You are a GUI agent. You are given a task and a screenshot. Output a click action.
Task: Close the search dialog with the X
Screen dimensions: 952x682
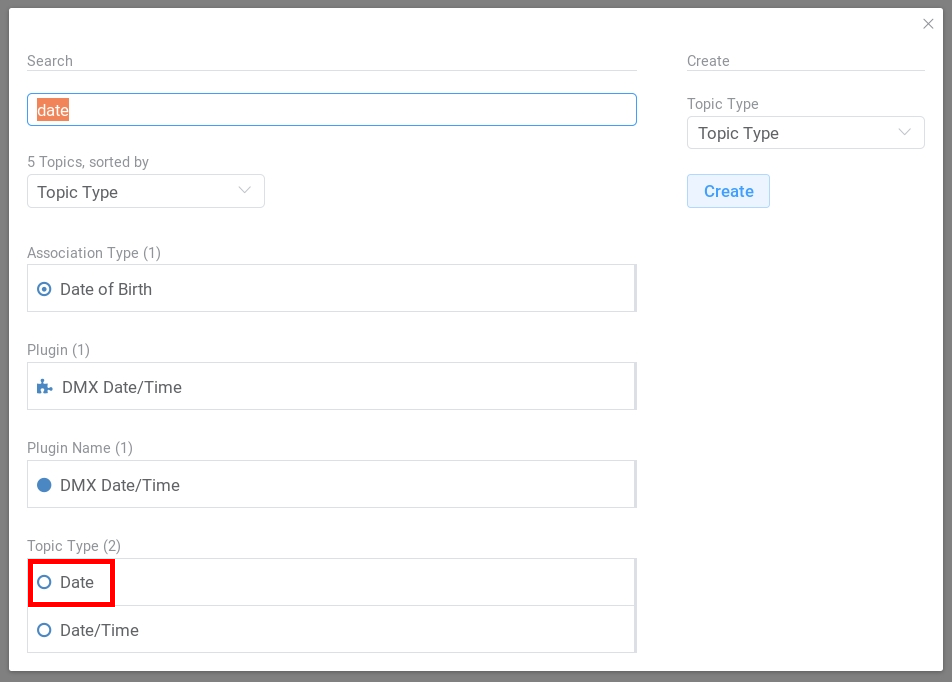[928, 24]
